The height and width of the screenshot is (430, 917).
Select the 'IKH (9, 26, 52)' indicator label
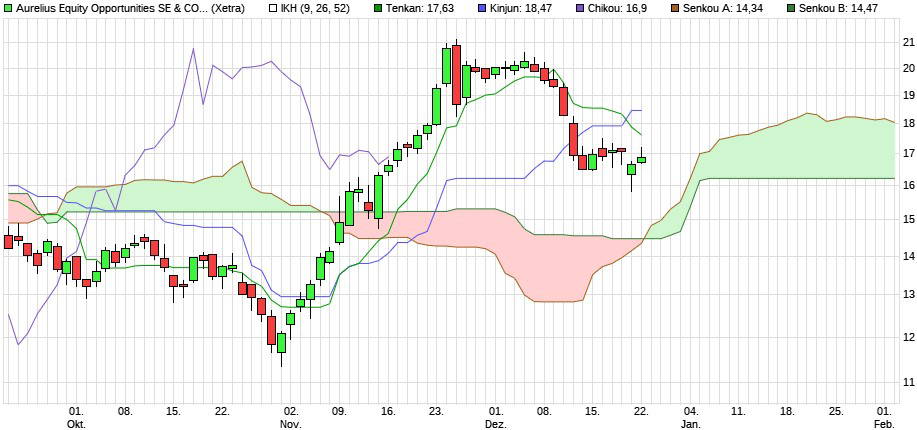[x=317, y=9]
